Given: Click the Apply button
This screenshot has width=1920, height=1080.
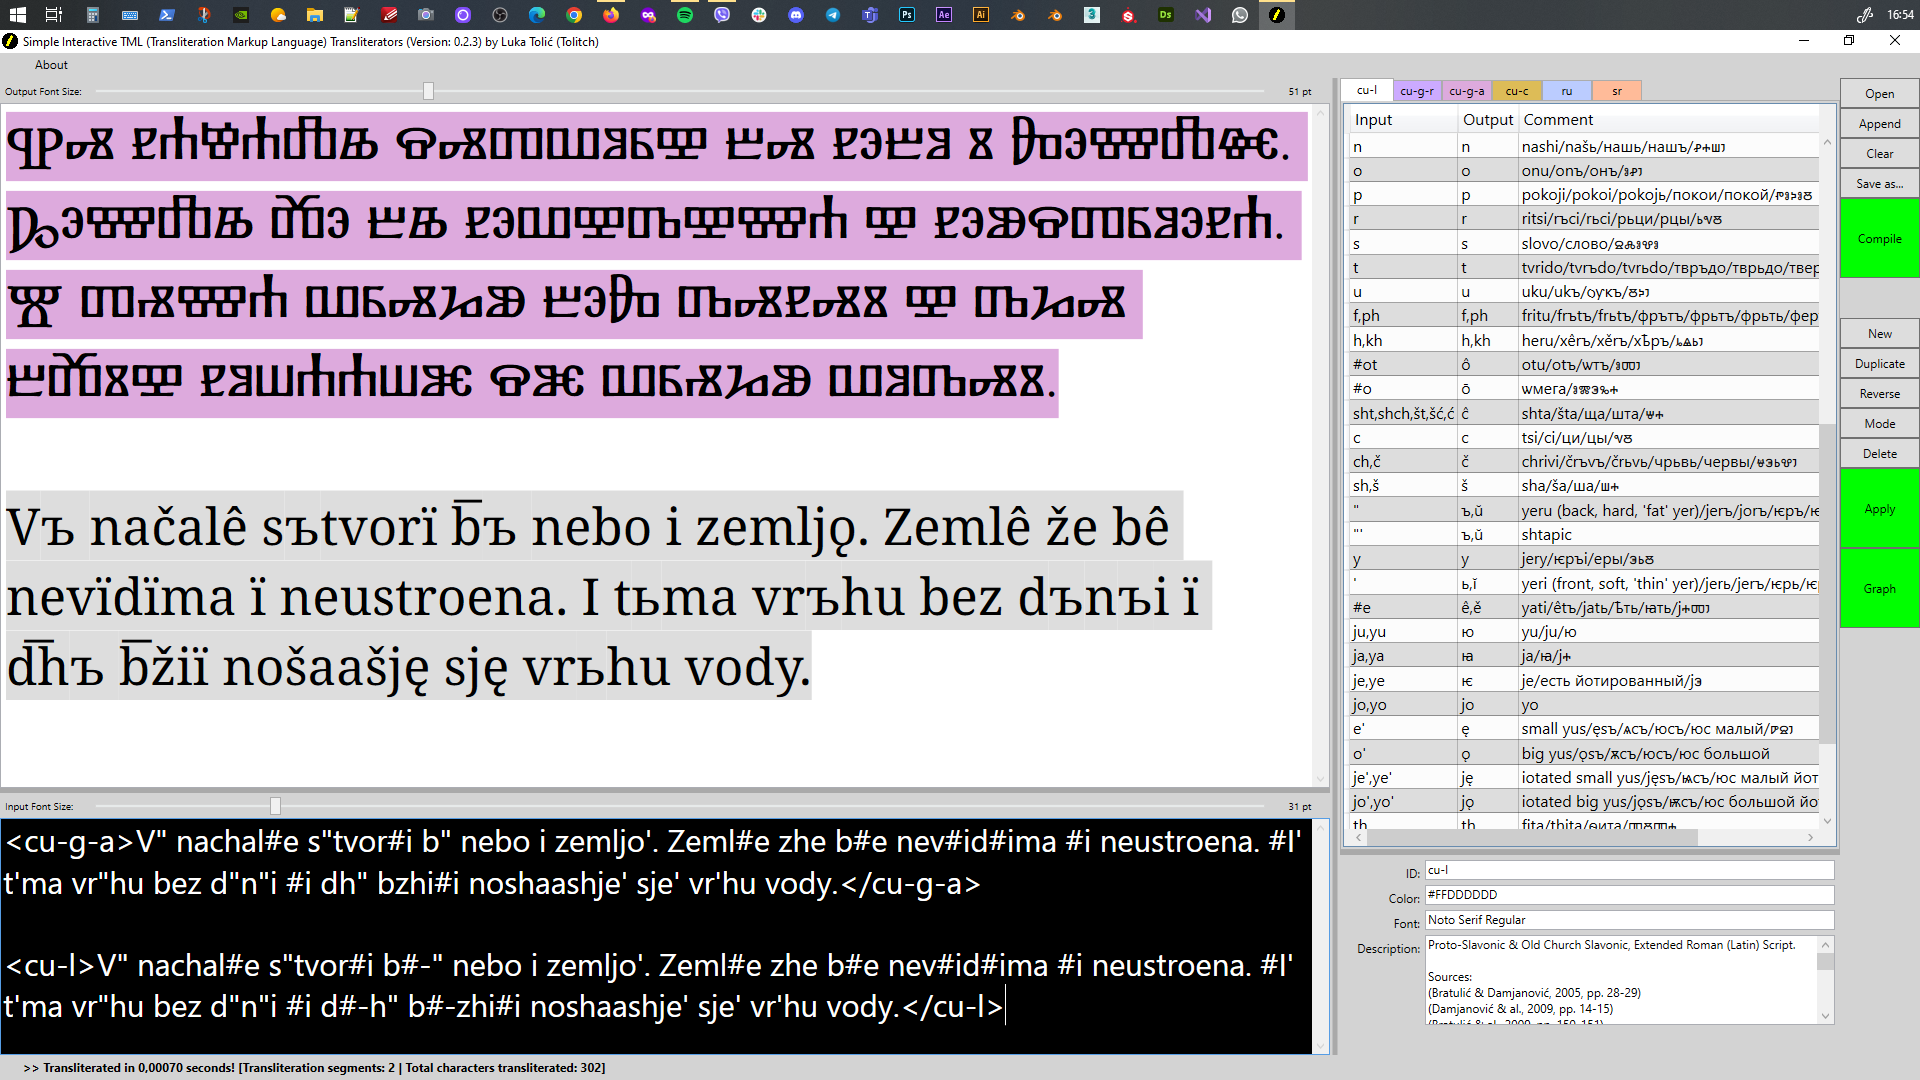Looking at the screenshot, I should coord(1878,509).
